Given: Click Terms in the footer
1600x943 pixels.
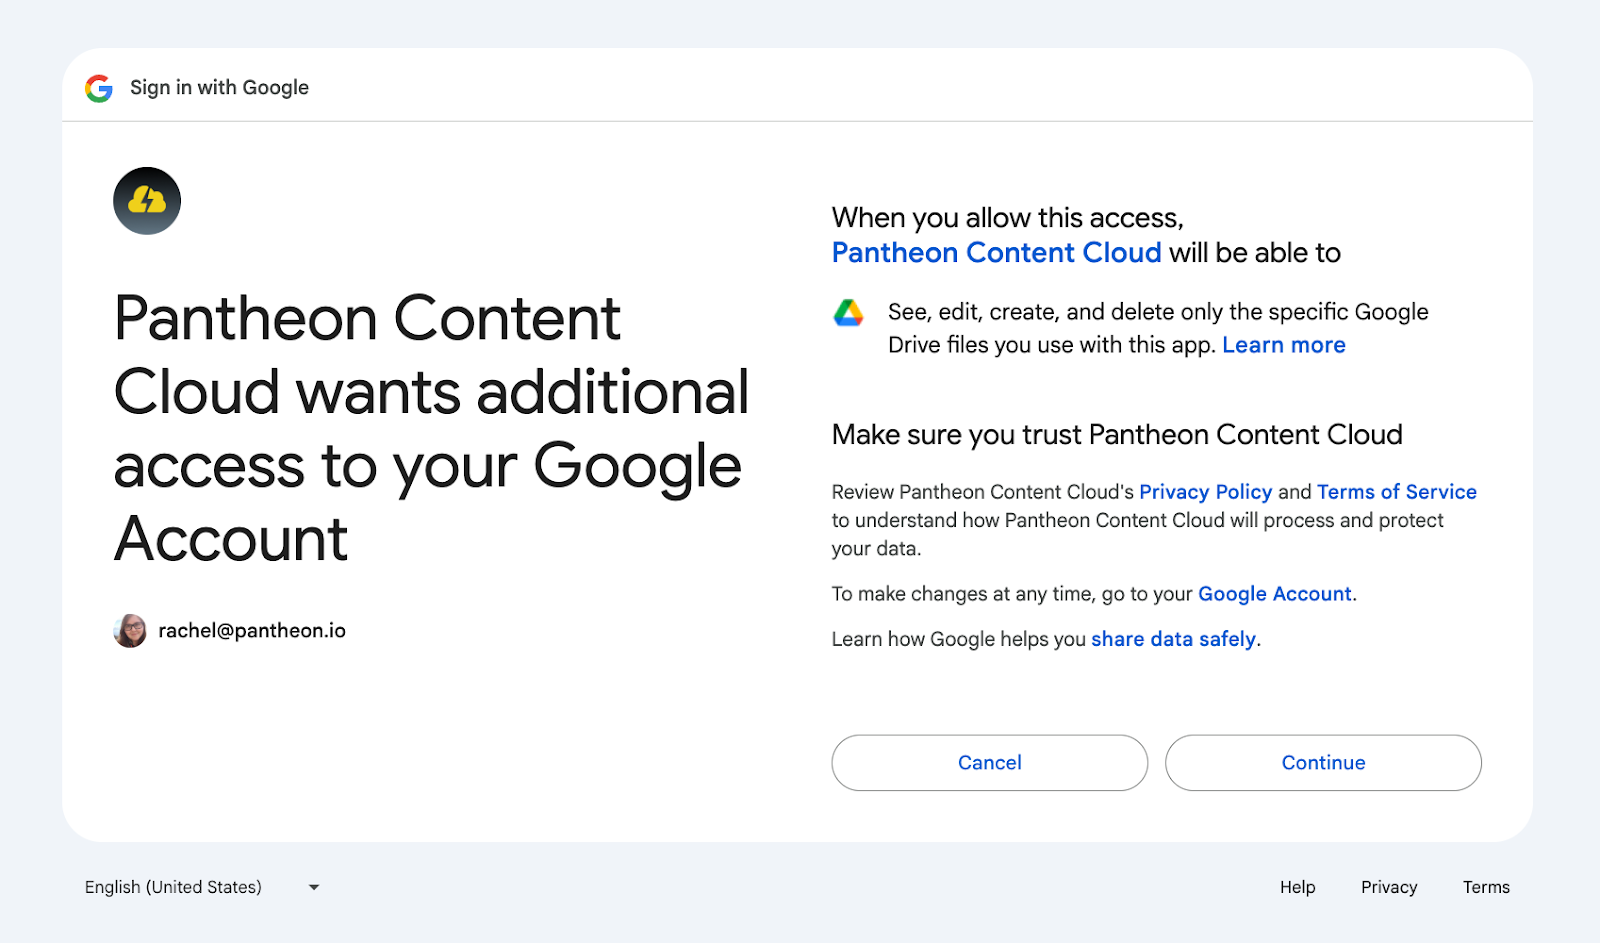Looking at the screenshot, I should point(1486,887).
